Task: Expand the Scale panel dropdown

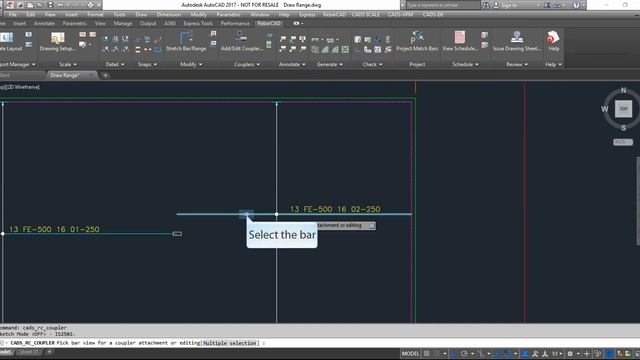Action: click(68, 64)
